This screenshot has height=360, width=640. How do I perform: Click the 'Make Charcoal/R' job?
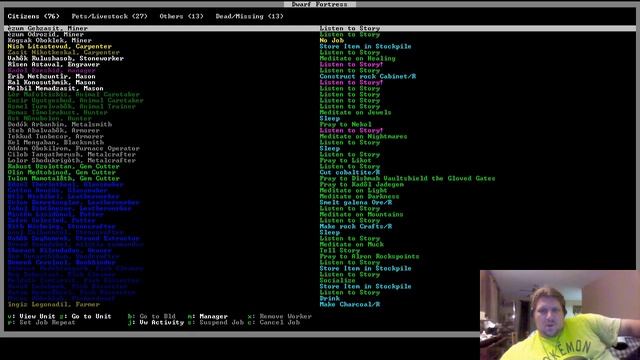point(350,304)
